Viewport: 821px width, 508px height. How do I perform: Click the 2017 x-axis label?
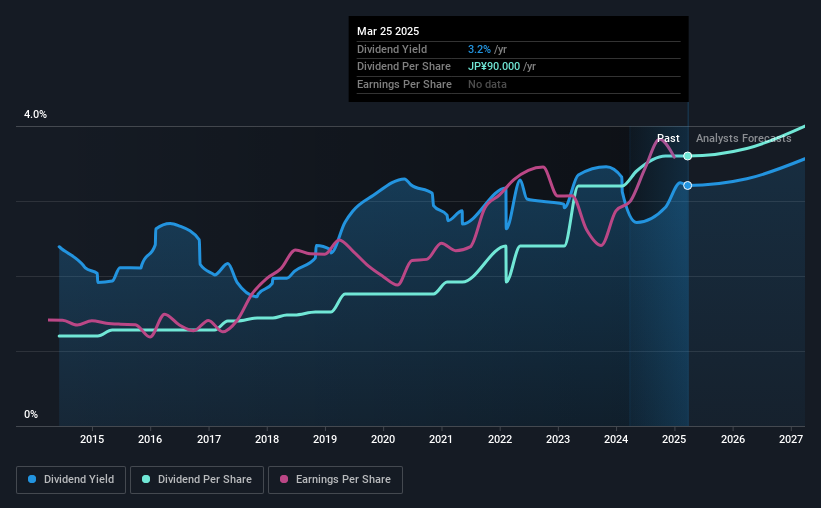coord(208,439)
